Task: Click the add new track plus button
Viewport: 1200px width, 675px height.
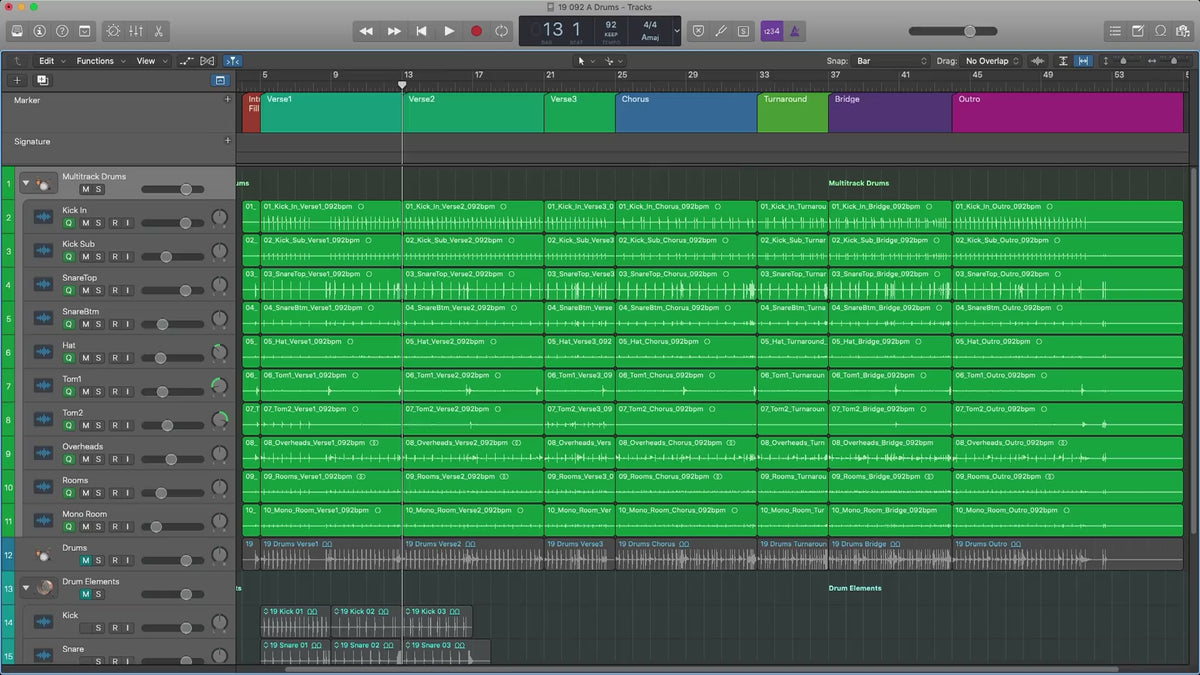Action: coord(17,80)
